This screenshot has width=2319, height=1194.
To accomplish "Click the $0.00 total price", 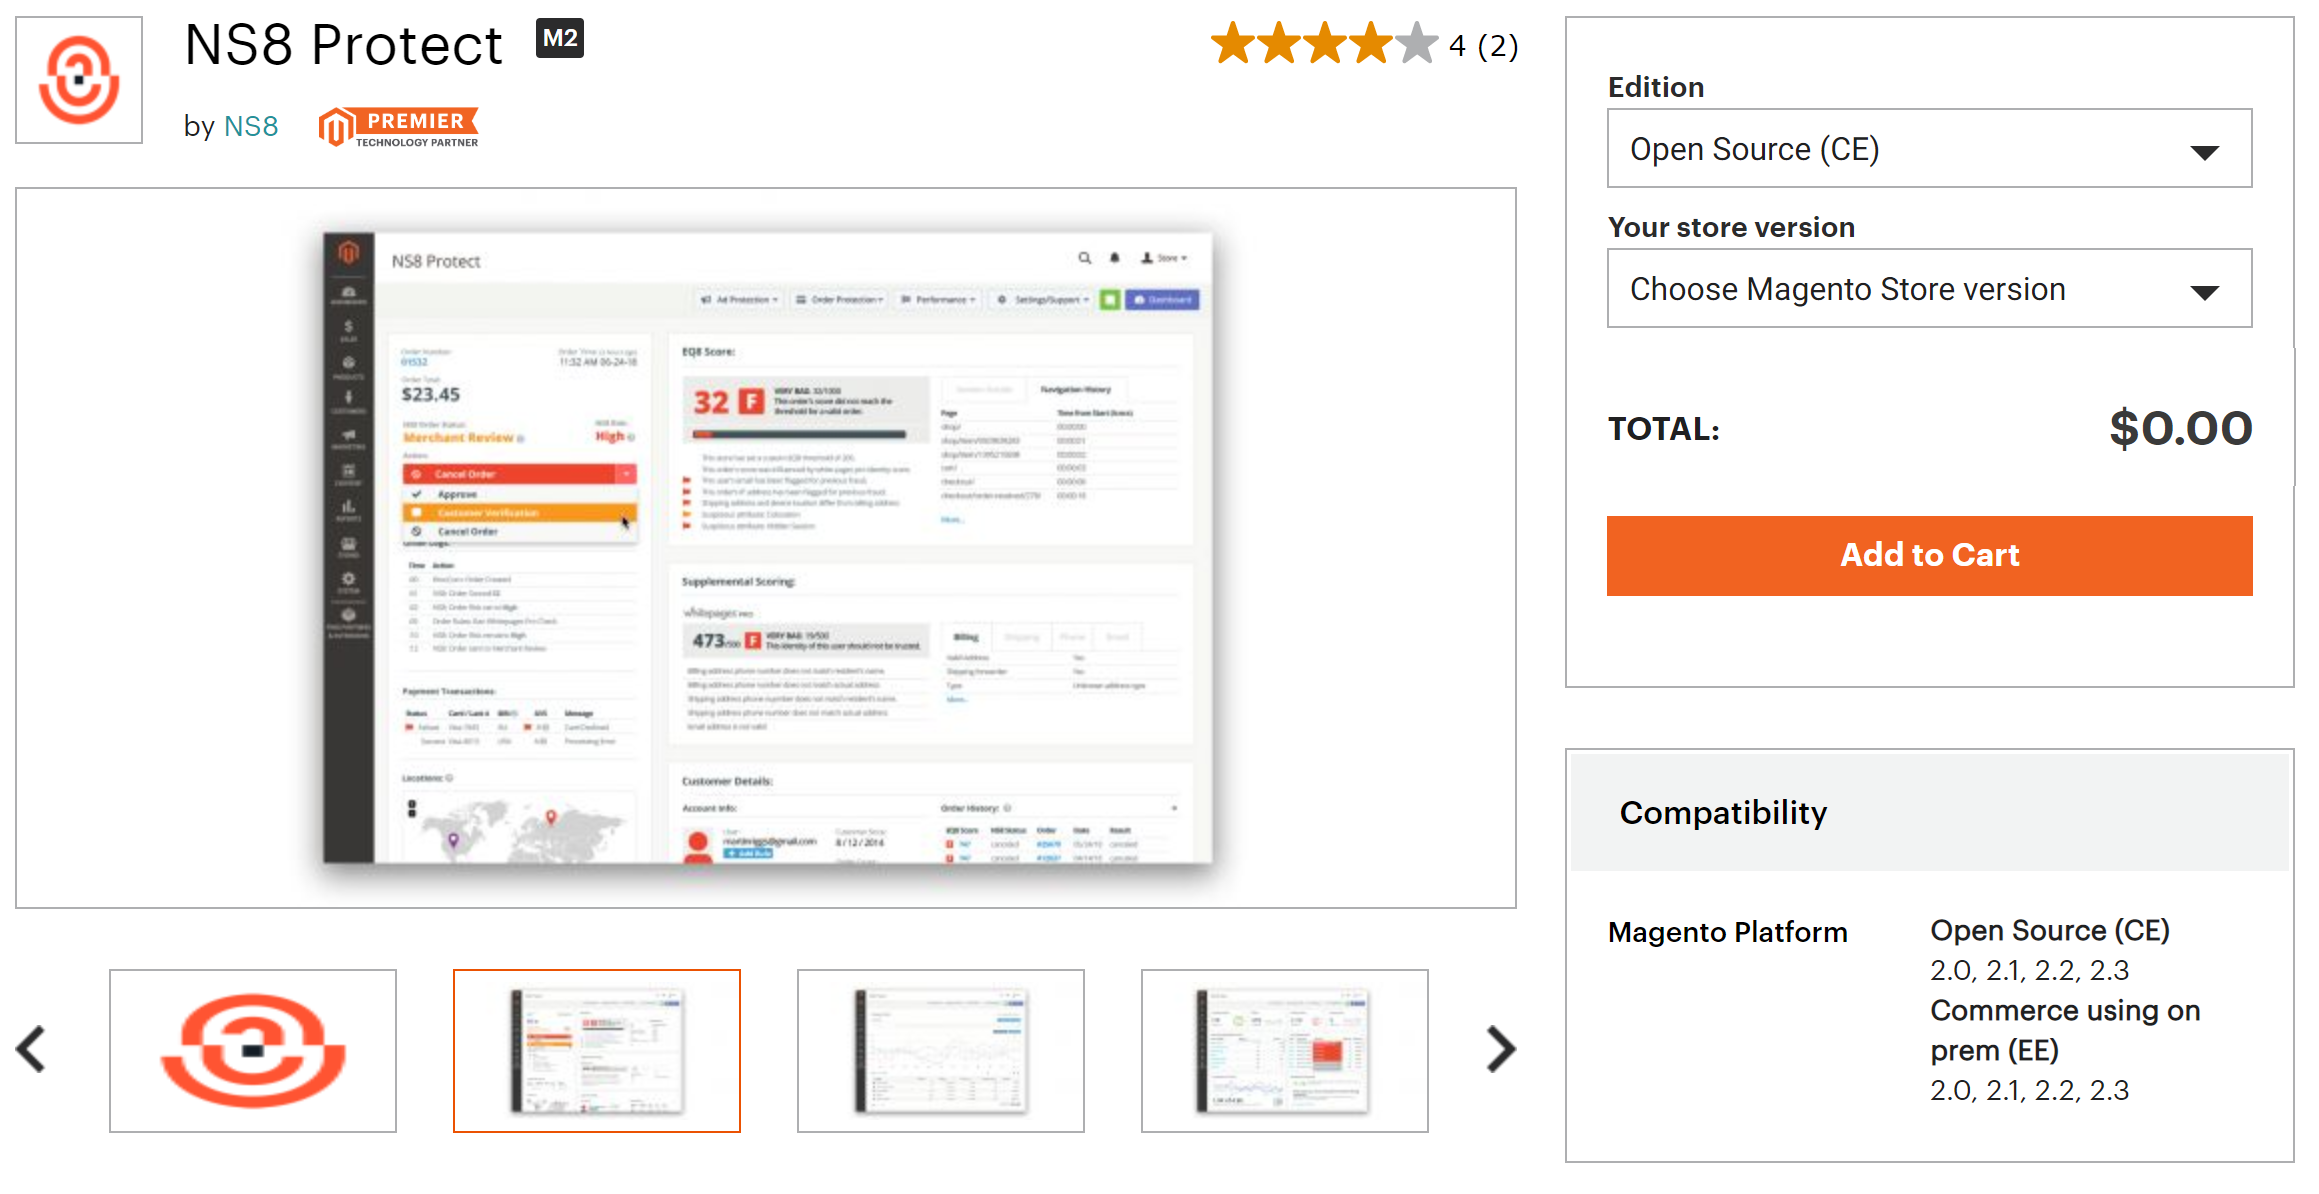I will point(2180,429).
